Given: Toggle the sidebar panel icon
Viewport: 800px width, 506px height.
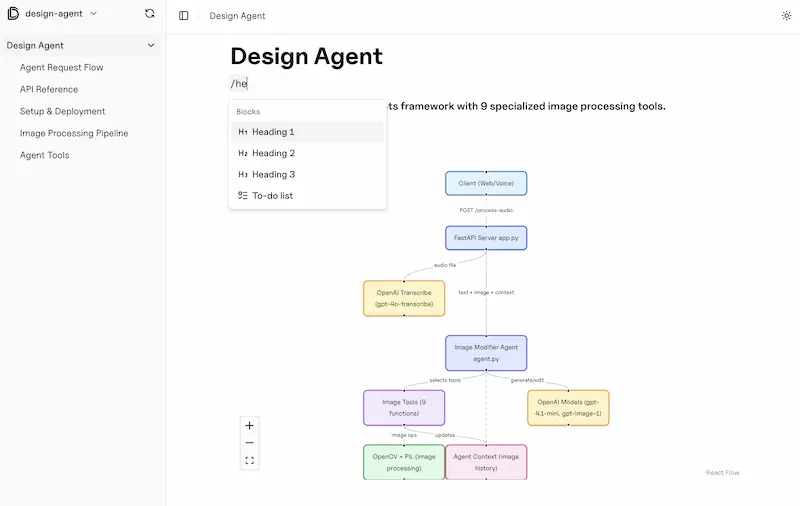Looking at the screenshot, I should [184, 16].
